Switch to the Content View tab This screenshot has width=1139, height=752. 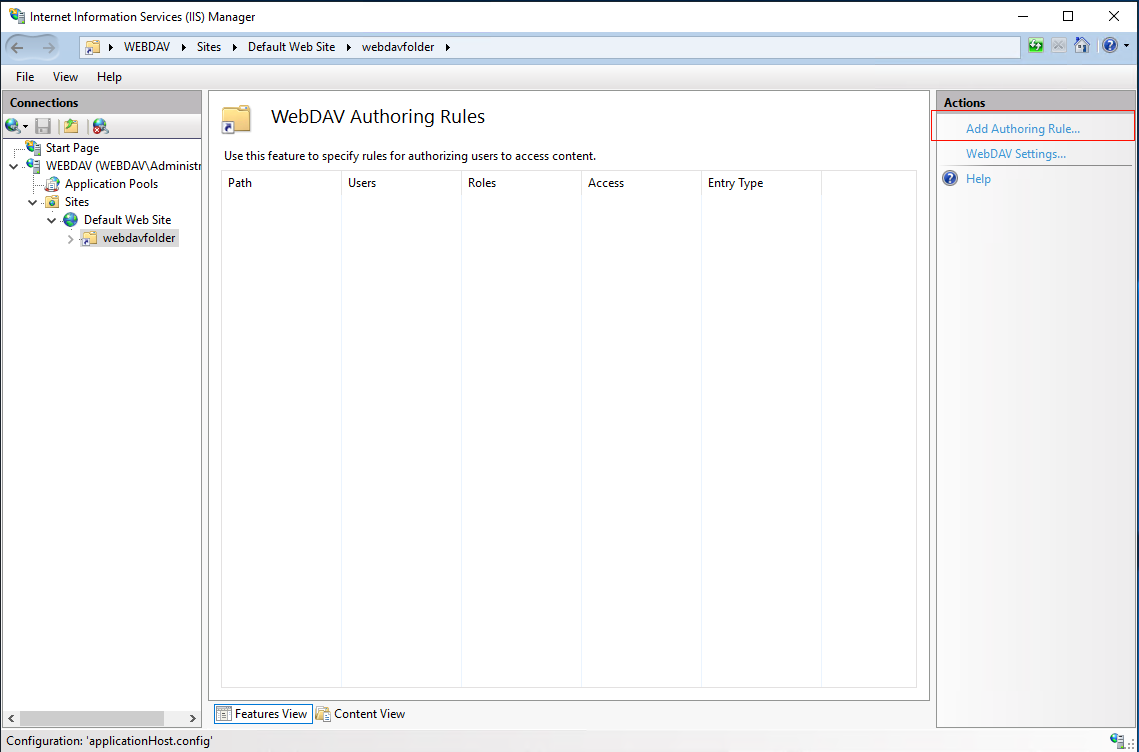pos(361,714)
